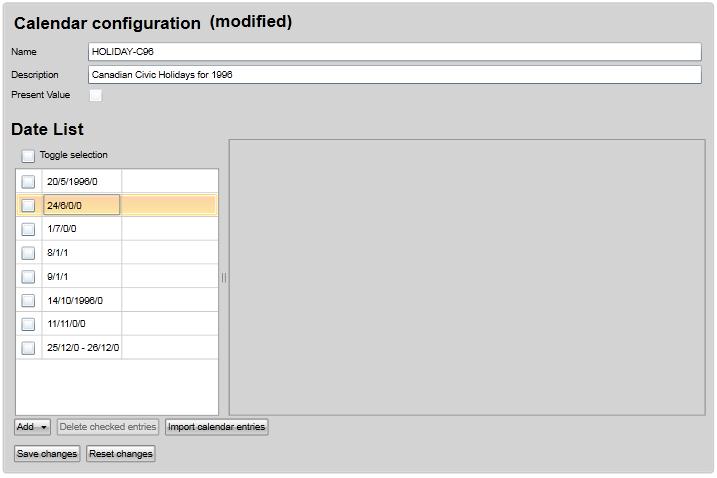The image size is (717, 478).
Task: Save changes to the calendar
Action: 47,454
